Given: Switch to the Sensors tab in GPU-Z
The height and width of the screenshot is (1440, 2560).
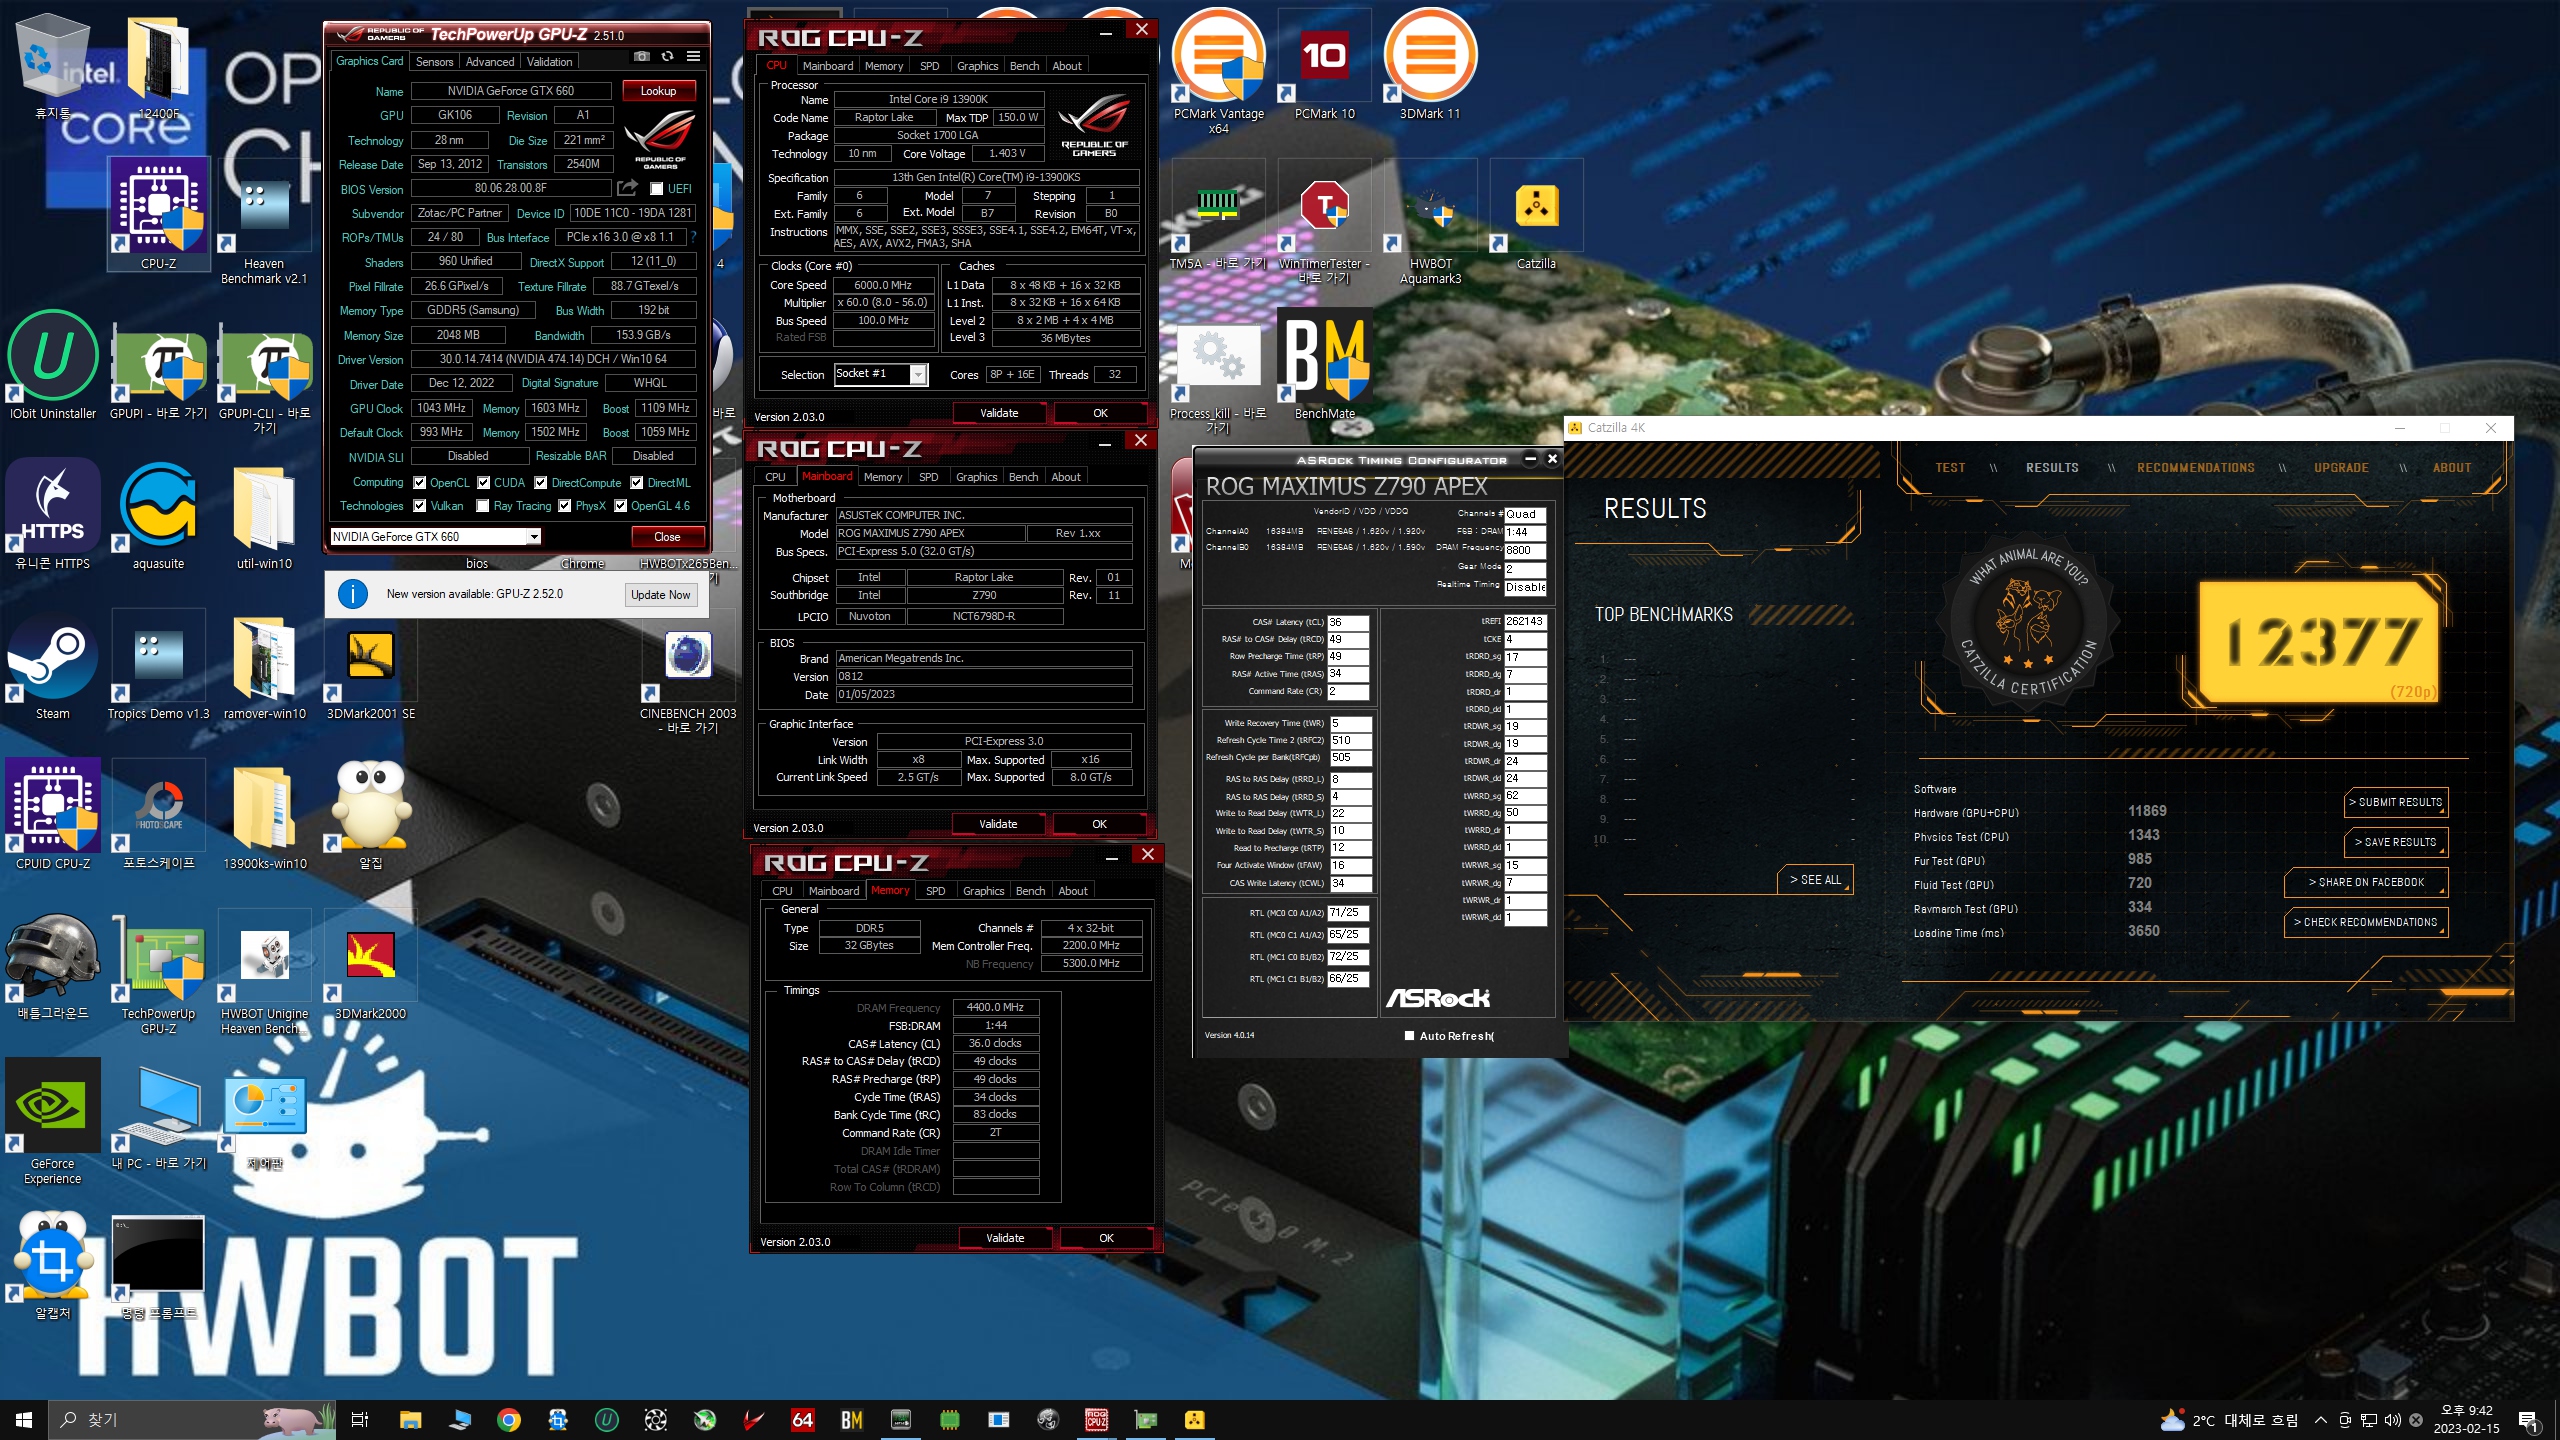Looking at the screenshot, I should coord(435,62).
